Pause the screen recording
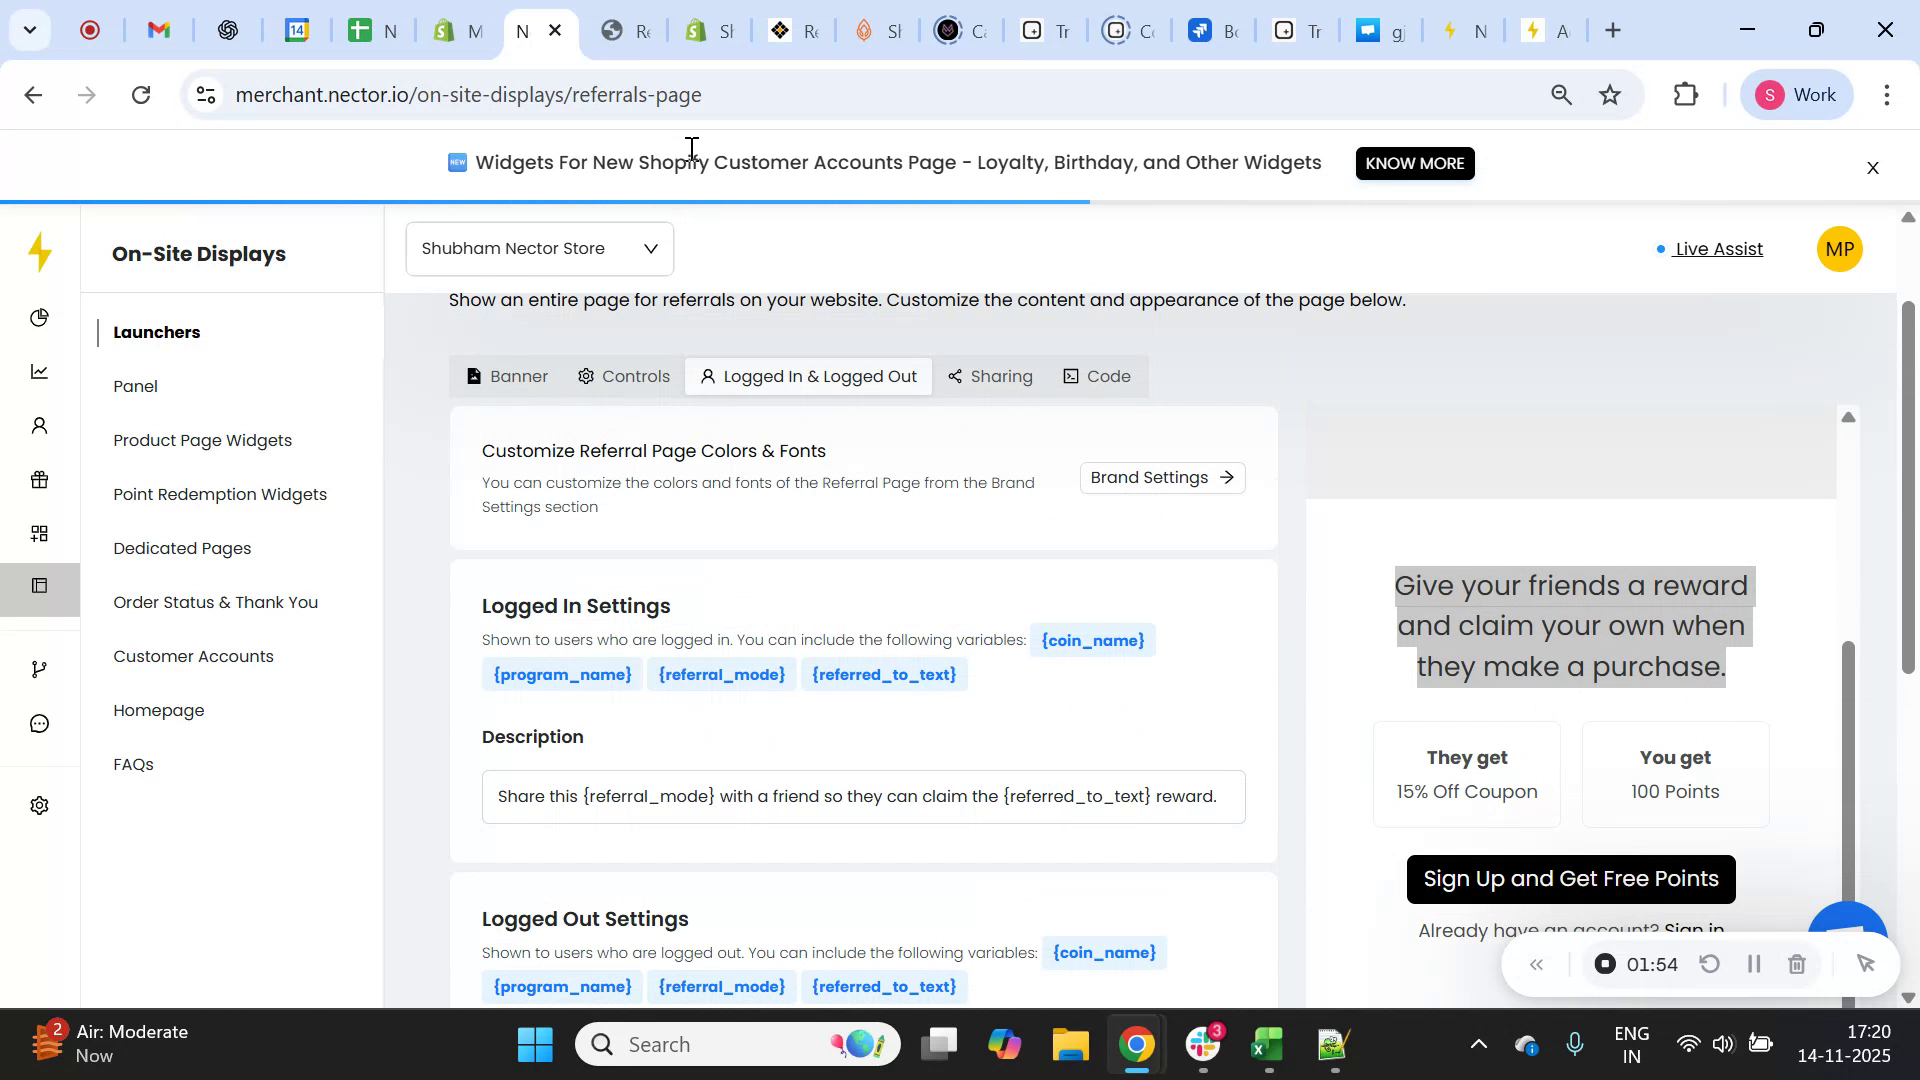The image size is (1920, 1080). tap(1753, 963)
